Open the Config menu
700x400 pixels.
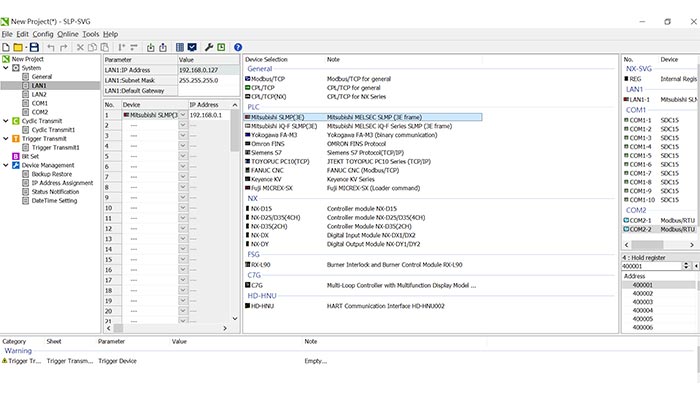(x=43, y=34)
